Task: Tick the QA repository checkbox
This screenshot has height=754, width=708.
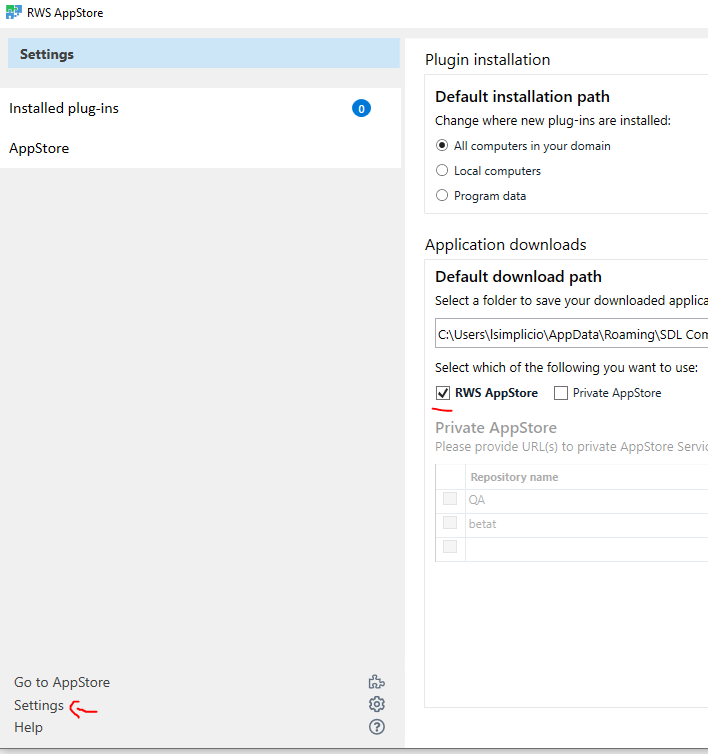Action: tap(450, 499)
